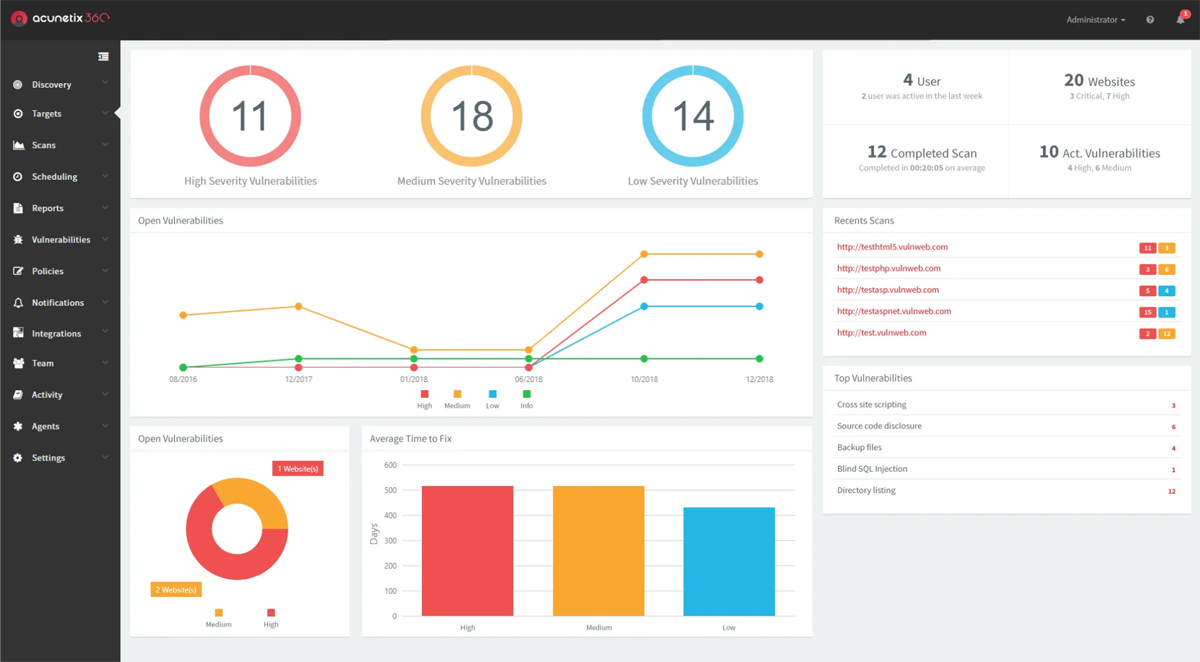This screenshot has width=1200, height=662.
Task: Collapse the sidebar with the menu toggle icon
Action: [x=103, y=56]
